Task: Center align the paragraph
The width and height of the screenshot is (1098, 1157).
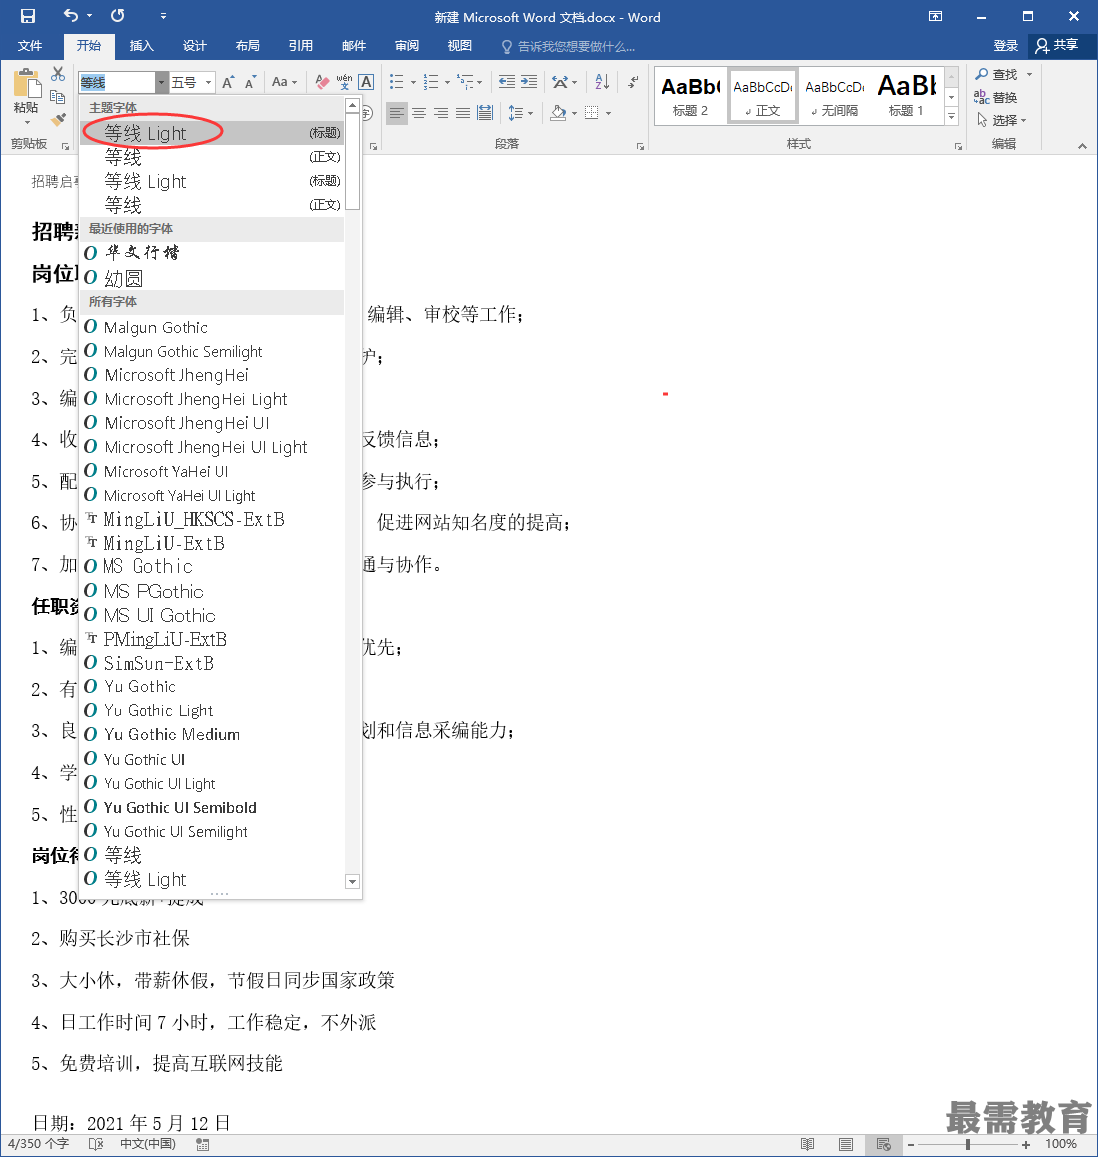Action: pyautogui.click(x=419, y=113)
